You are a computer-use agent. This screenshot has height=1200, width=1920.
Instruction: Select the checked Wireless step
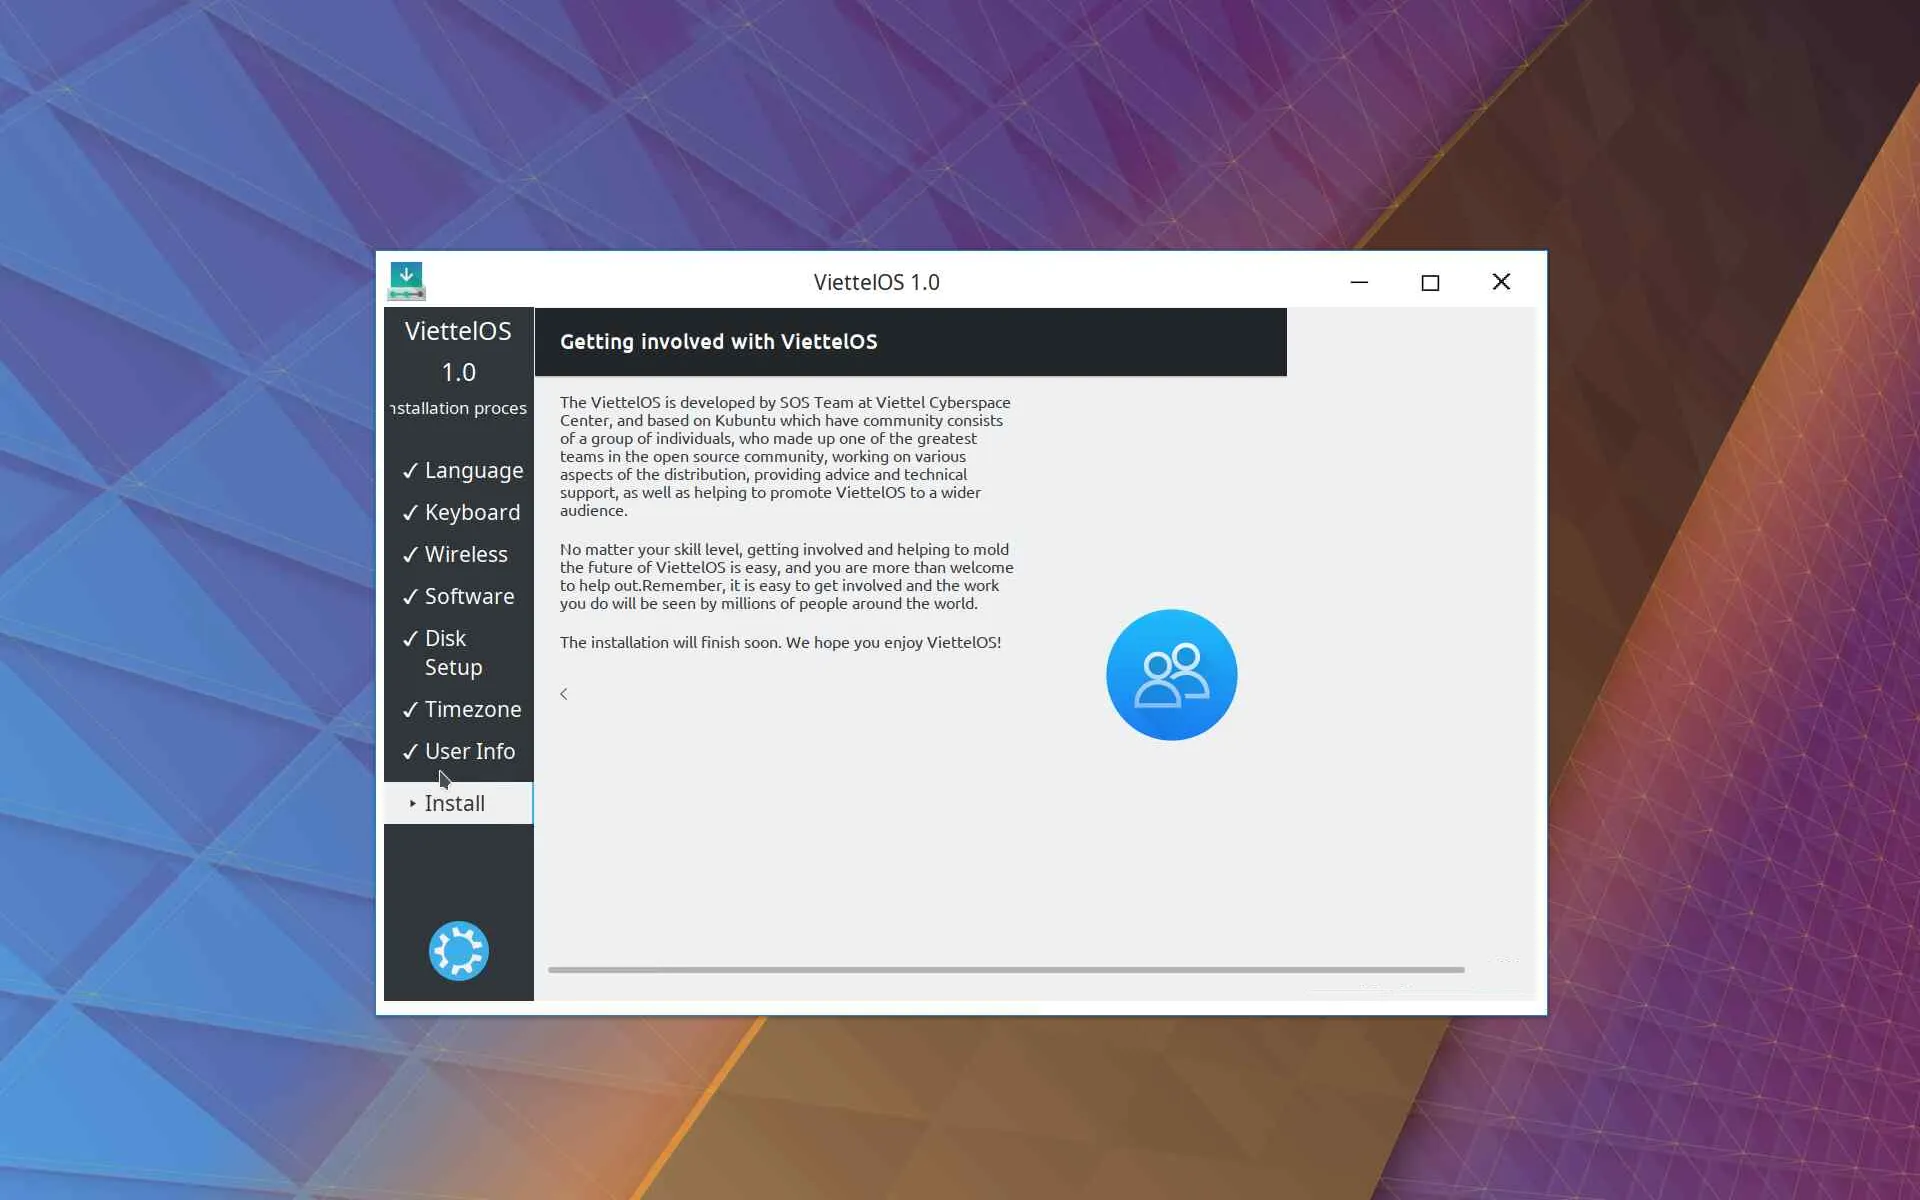coord(466,554)
